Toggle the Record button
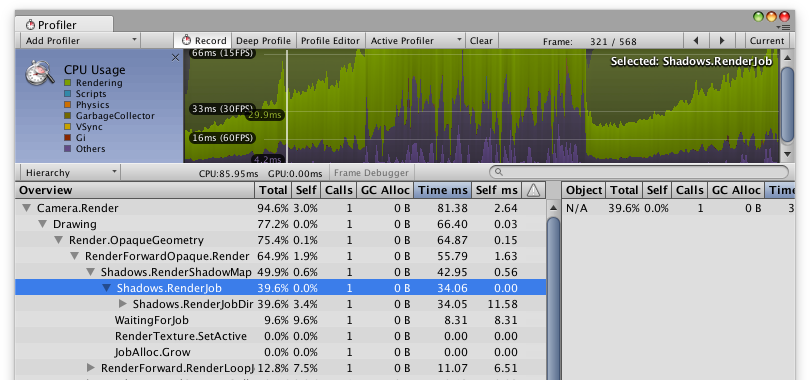The image size is (810, 380). pyautogui.click(x=203, y=41)
